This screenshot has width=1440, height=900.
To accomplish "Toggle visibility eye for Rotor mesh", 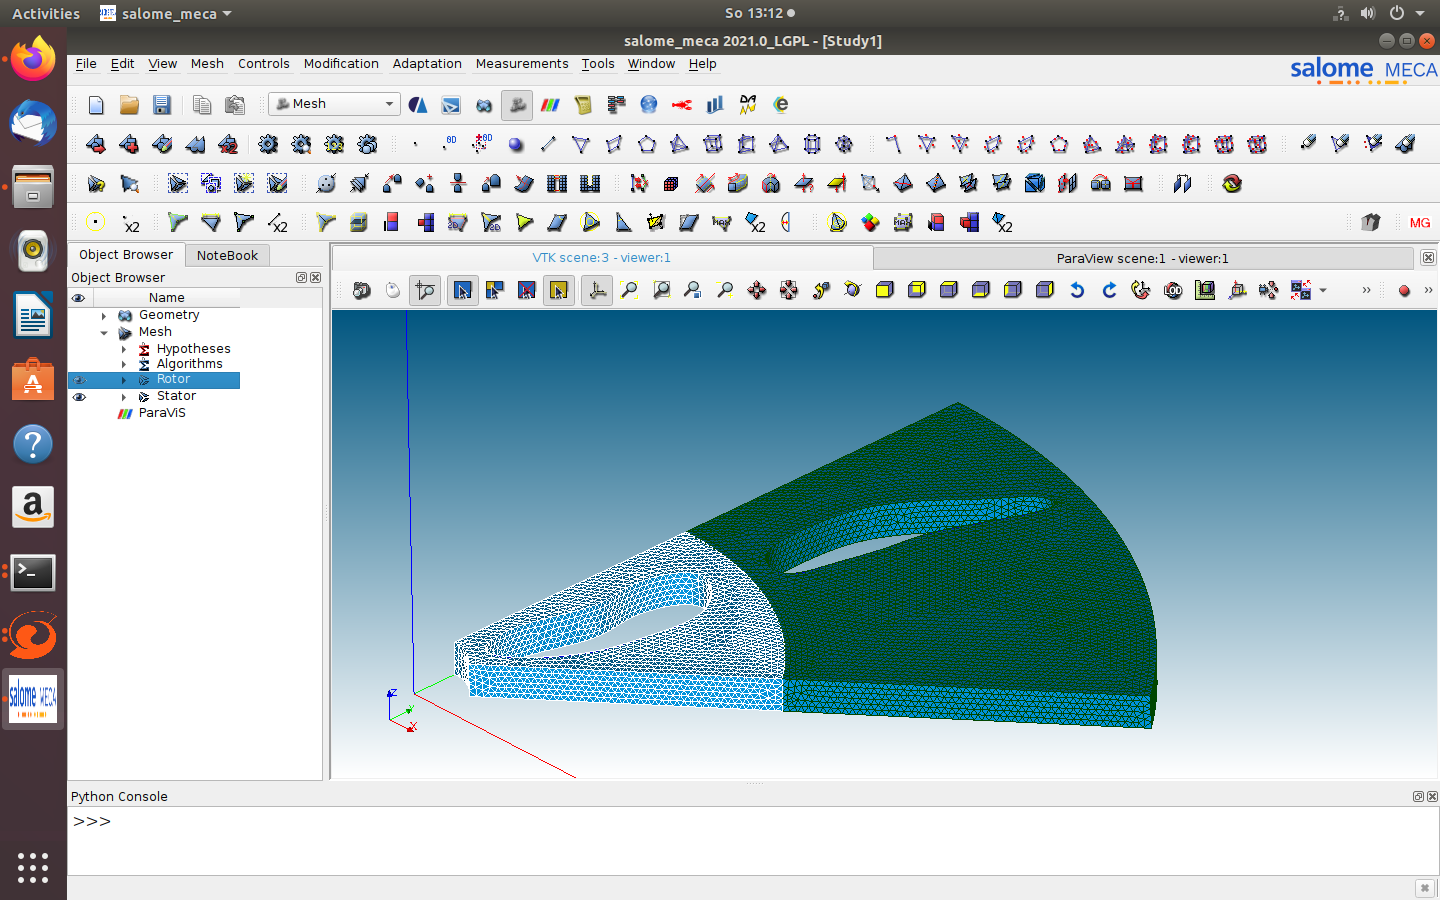I will tap(79, 380).
